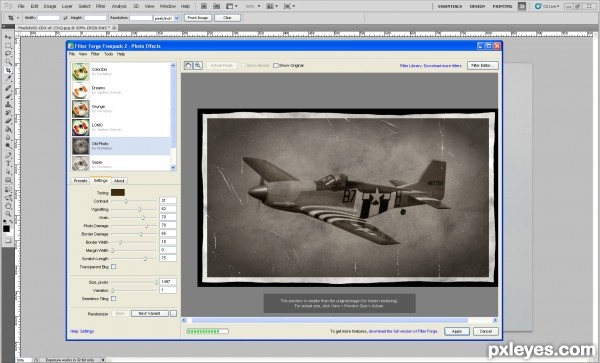
Task: Click the Scratch Length value field
Action: click(168, 259)
